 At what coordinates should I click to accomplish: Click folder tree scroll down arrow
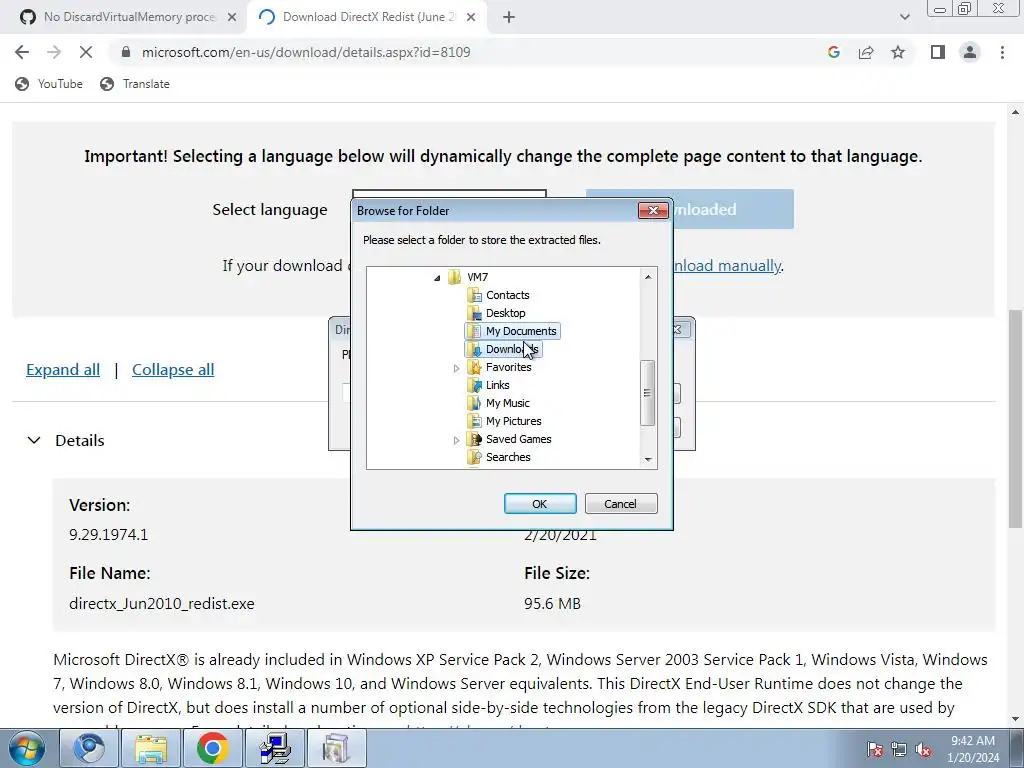(x=648, y=460)
